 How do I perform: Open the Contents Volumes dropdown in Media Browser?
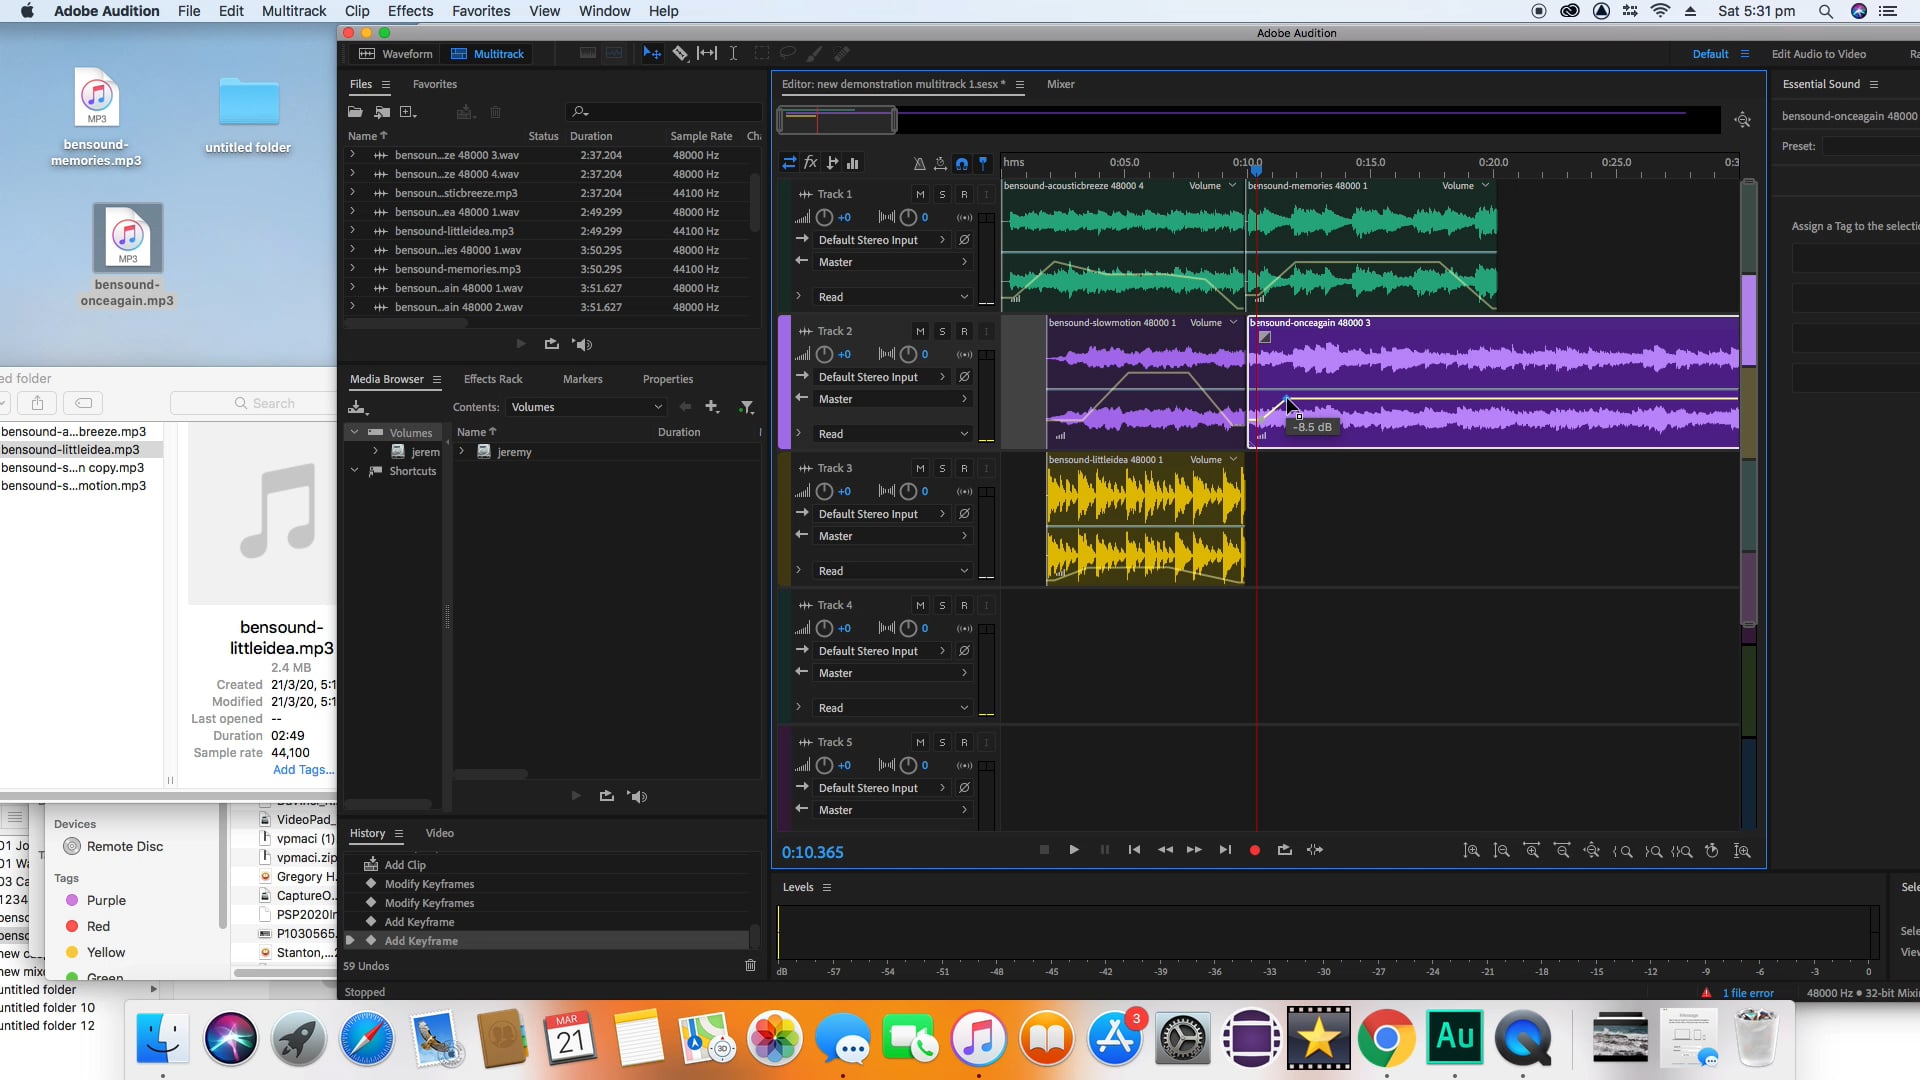click(586, 407)
